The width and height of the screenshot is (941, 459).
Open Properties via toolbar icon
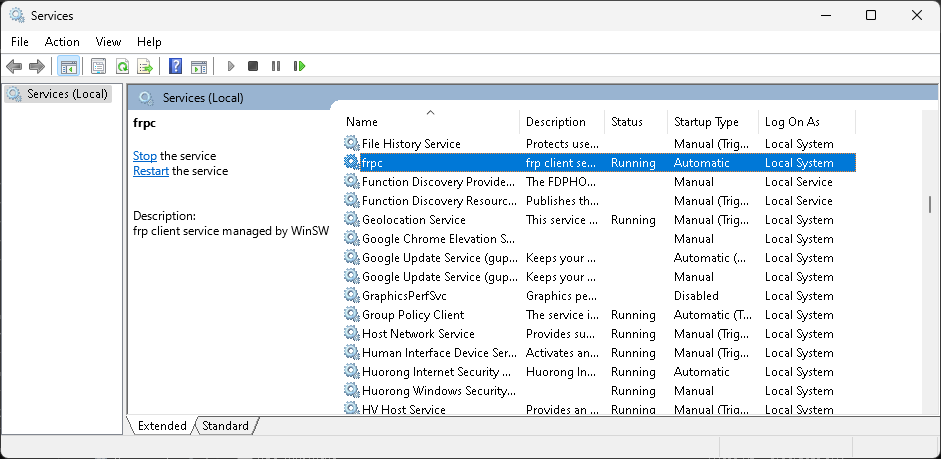point(98,66)
